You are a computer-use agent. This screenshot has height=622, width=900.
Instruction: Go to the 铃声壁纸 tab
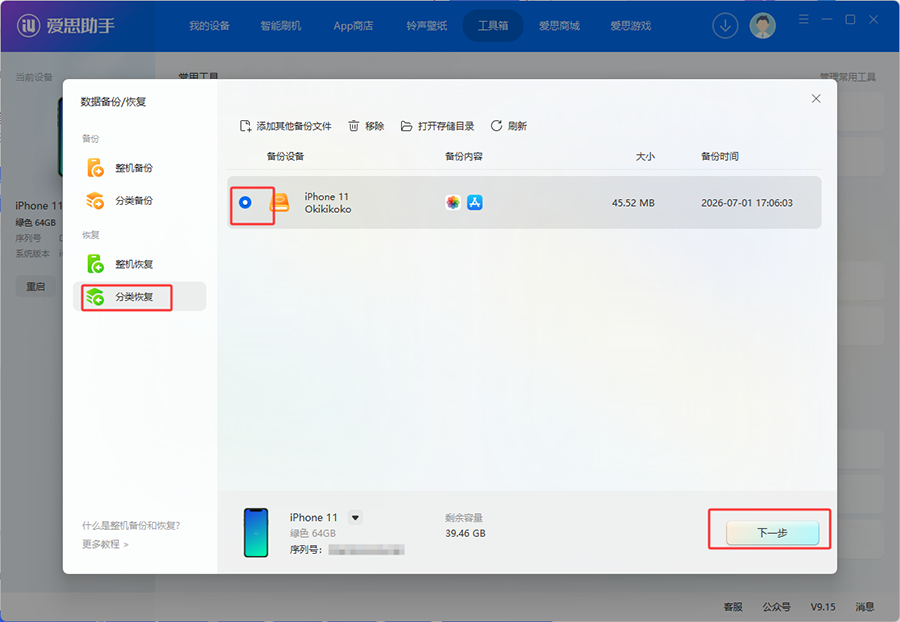pyautogui.click(x=426, y=26)
